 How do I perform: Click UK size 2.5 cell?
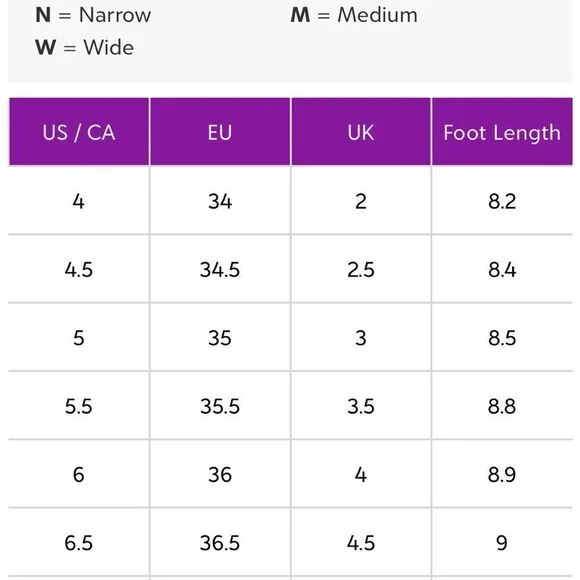(x=361, y=269)
